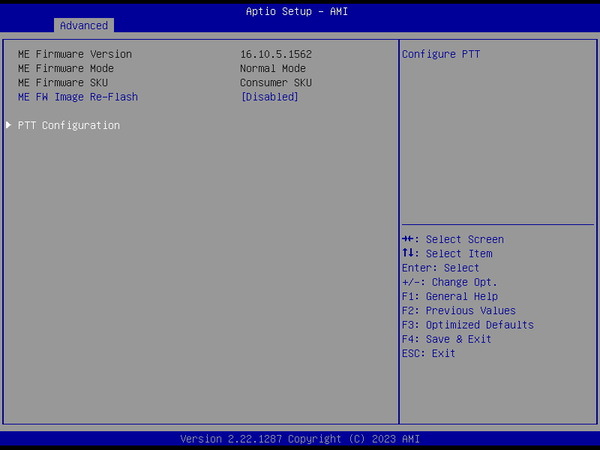600x450 pixels.
Task: Click the +/-: Change Opt. hint
Action: (x=450, y=282)
